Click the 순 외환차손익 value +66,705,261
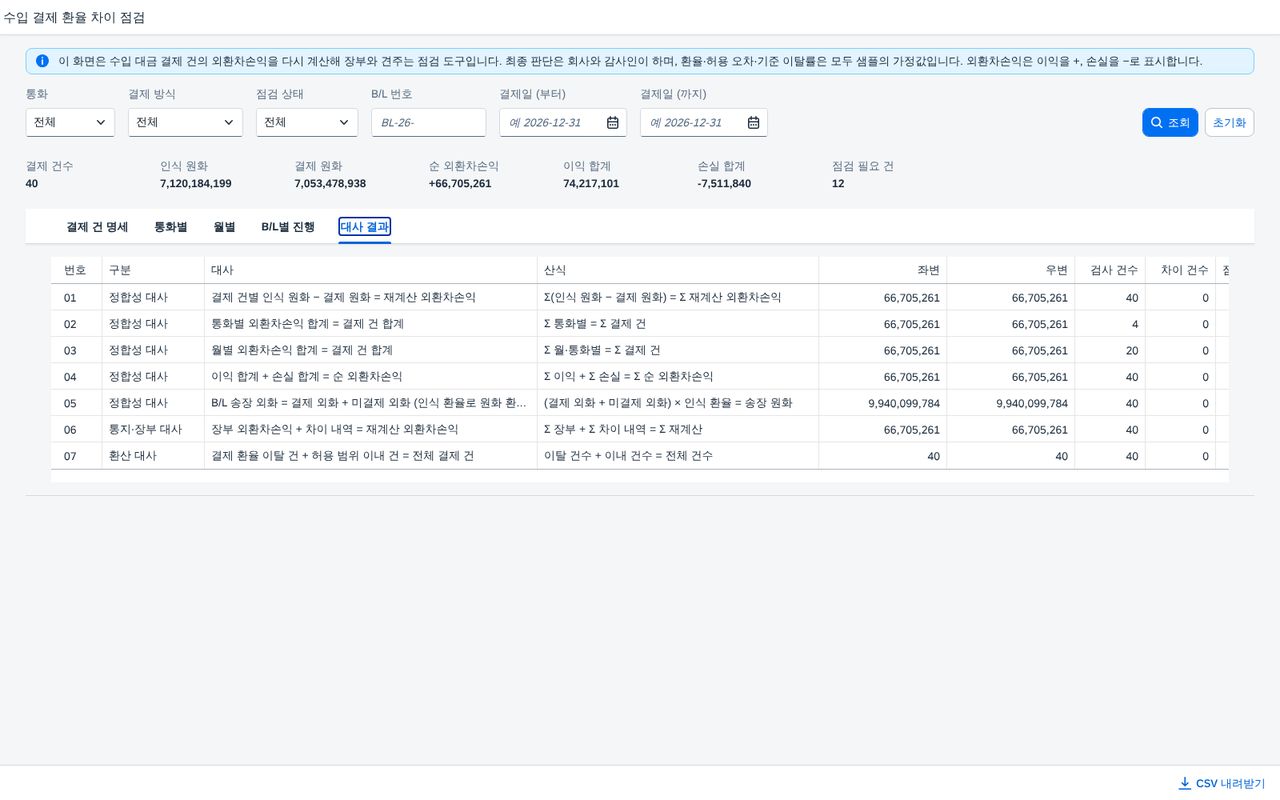This screenshot has height=800, width=1280. (460, 184)
